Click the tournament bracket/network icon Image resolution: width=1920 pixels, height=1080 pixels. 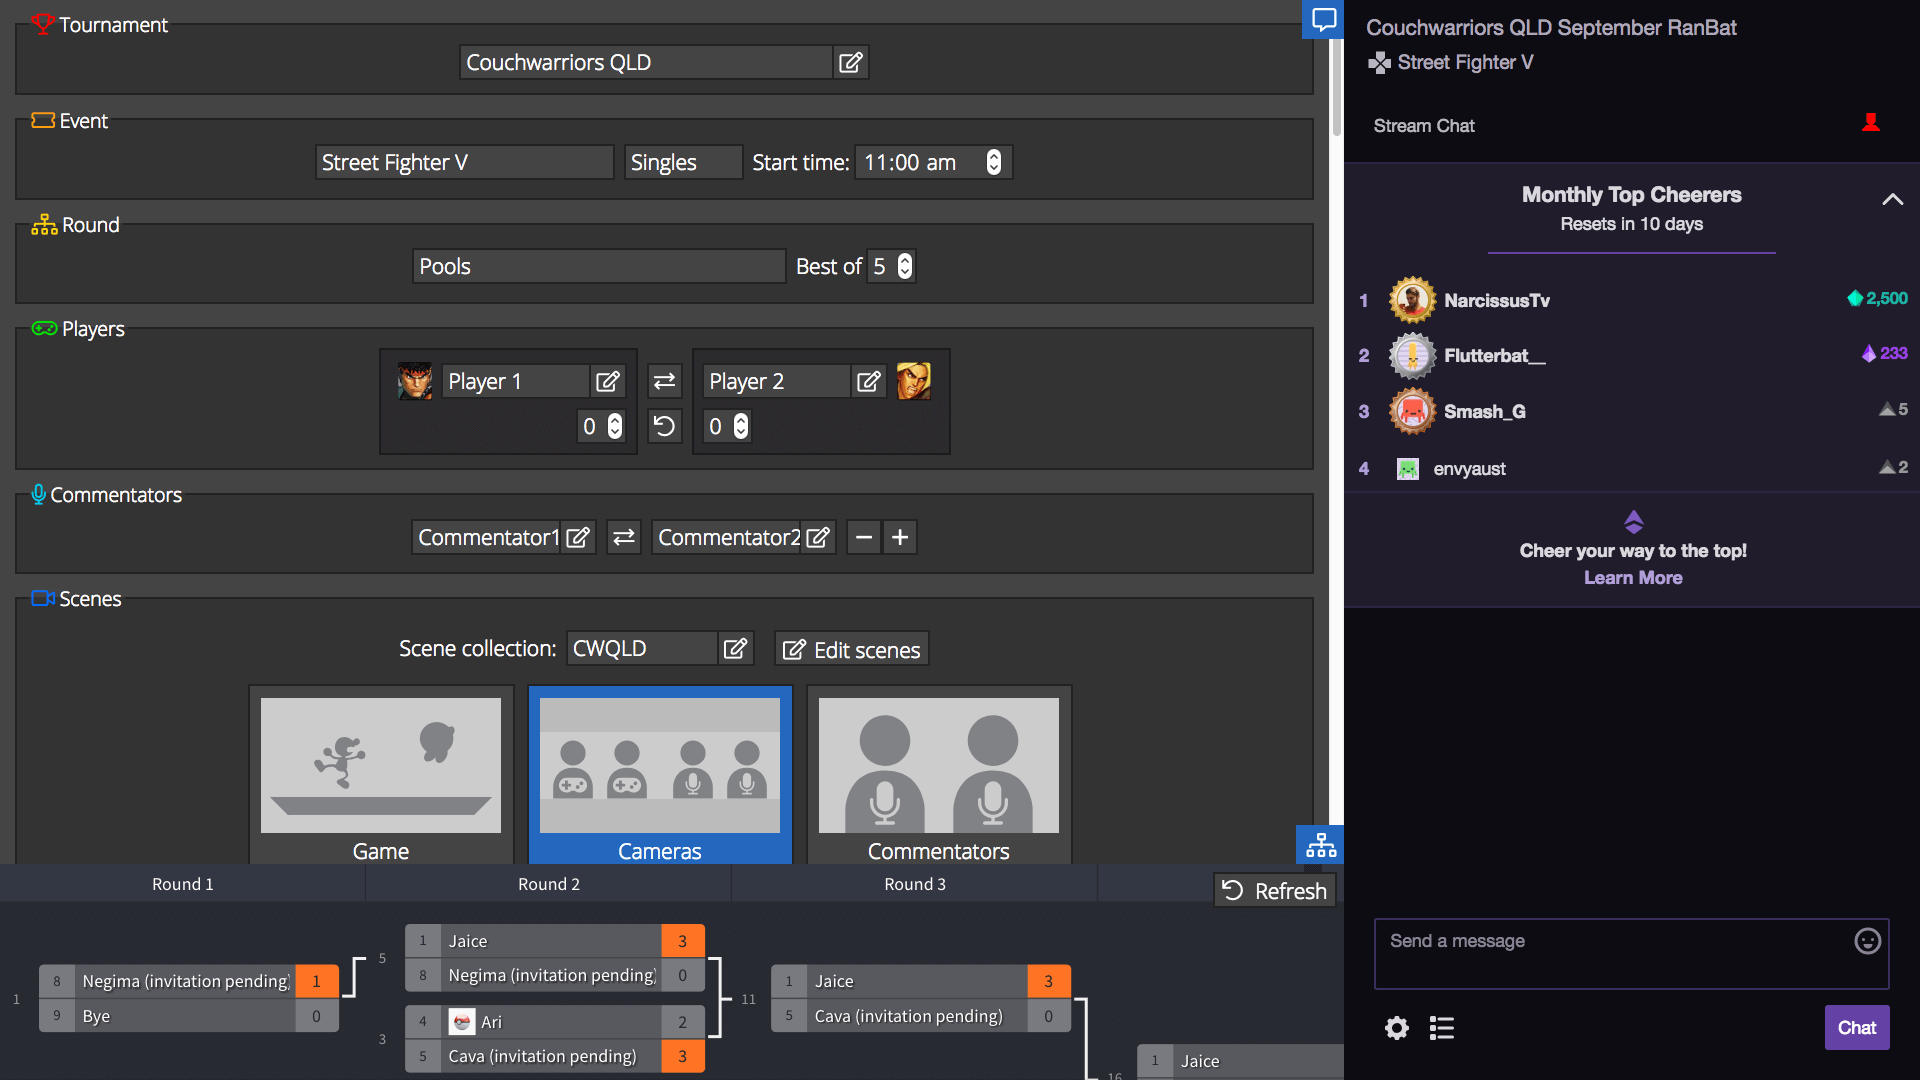coord(1320,845)
